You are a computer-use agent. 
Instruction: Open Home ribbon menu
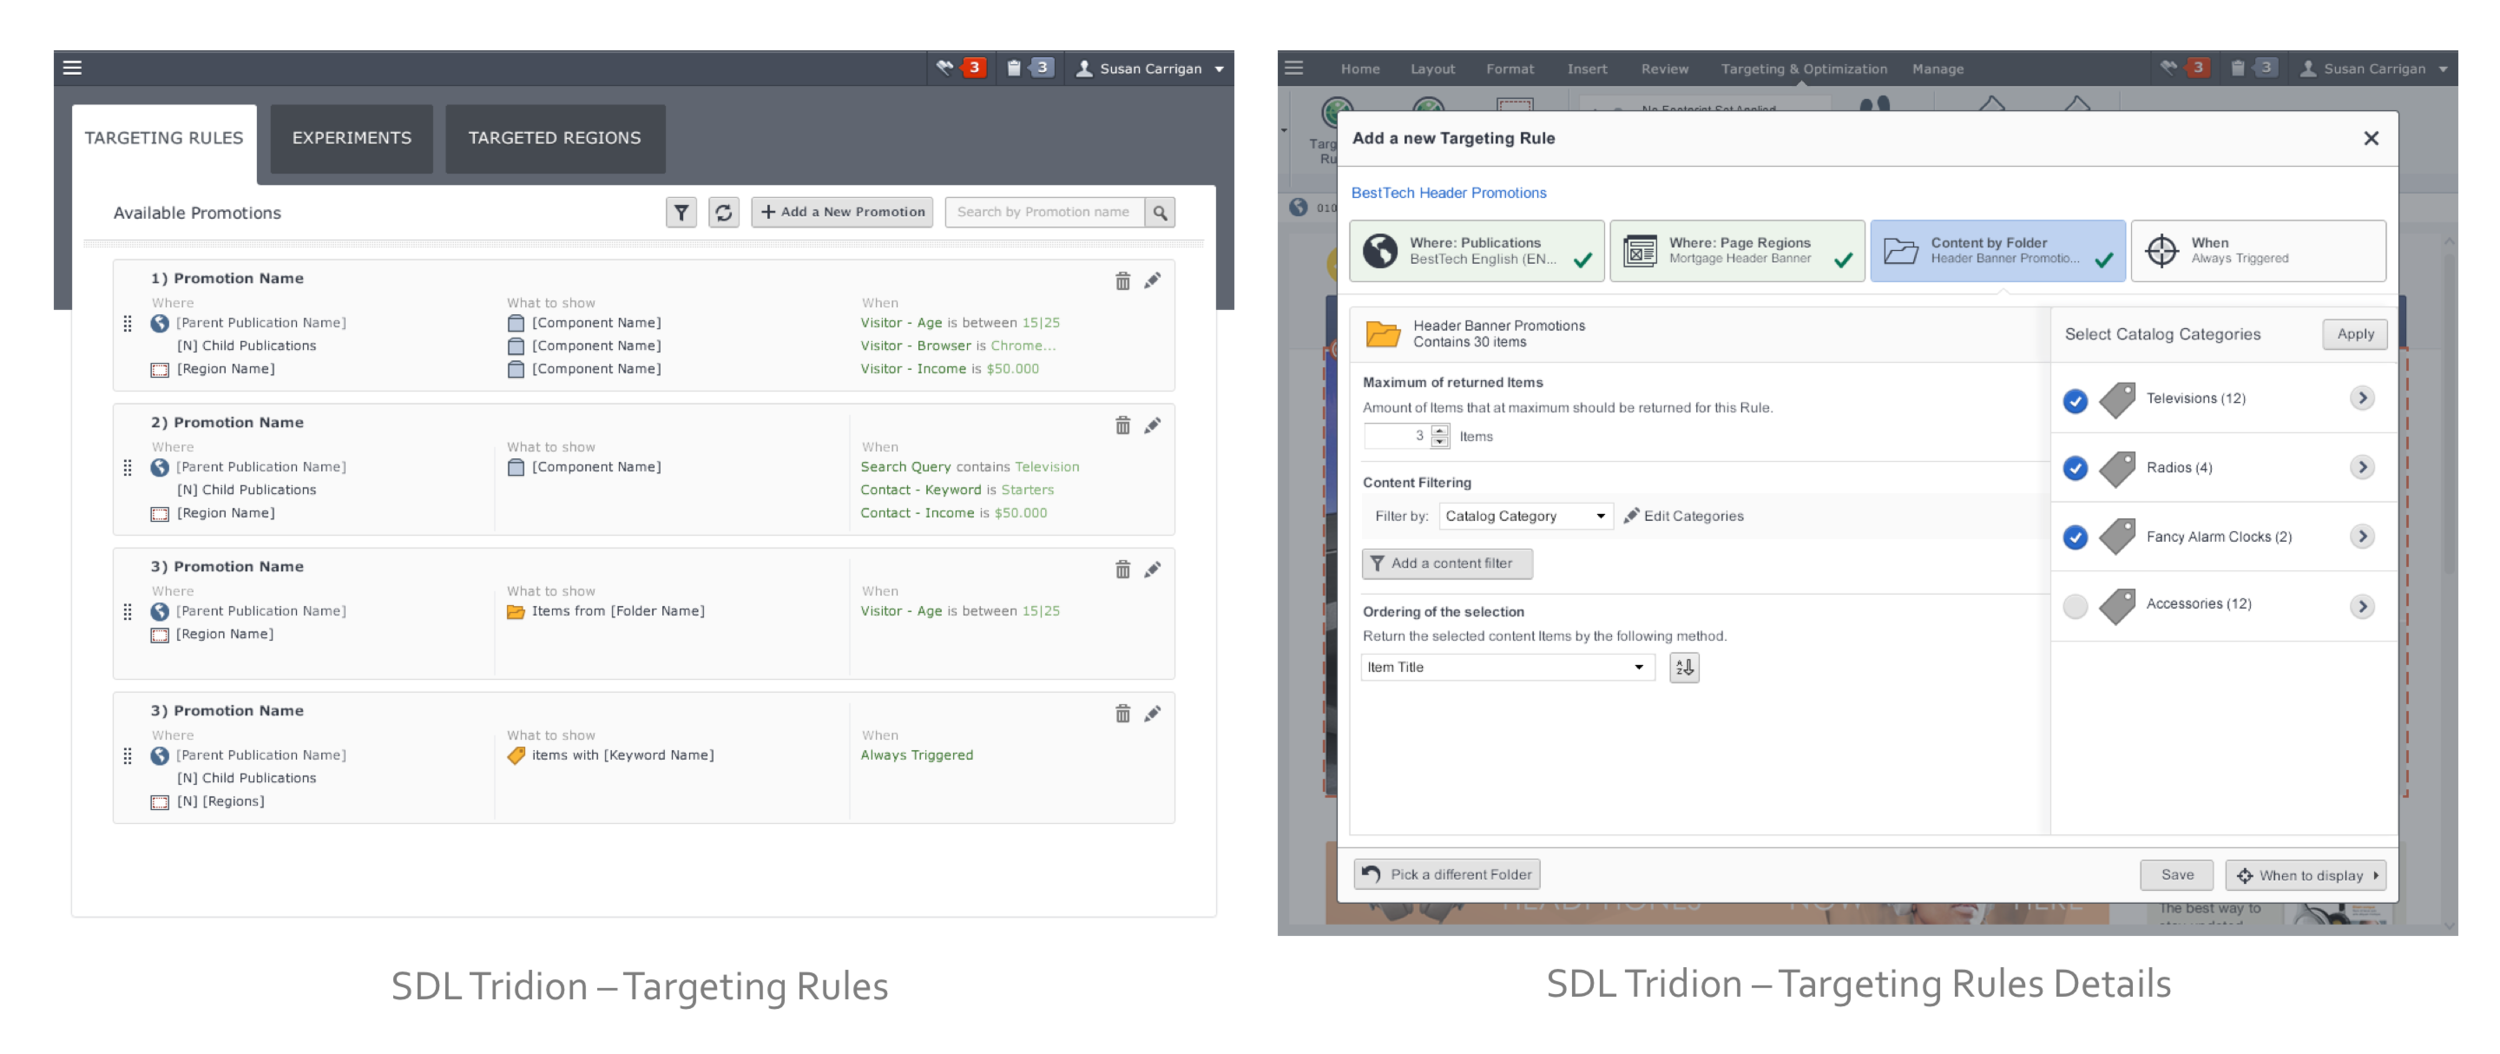[1360, 69]
